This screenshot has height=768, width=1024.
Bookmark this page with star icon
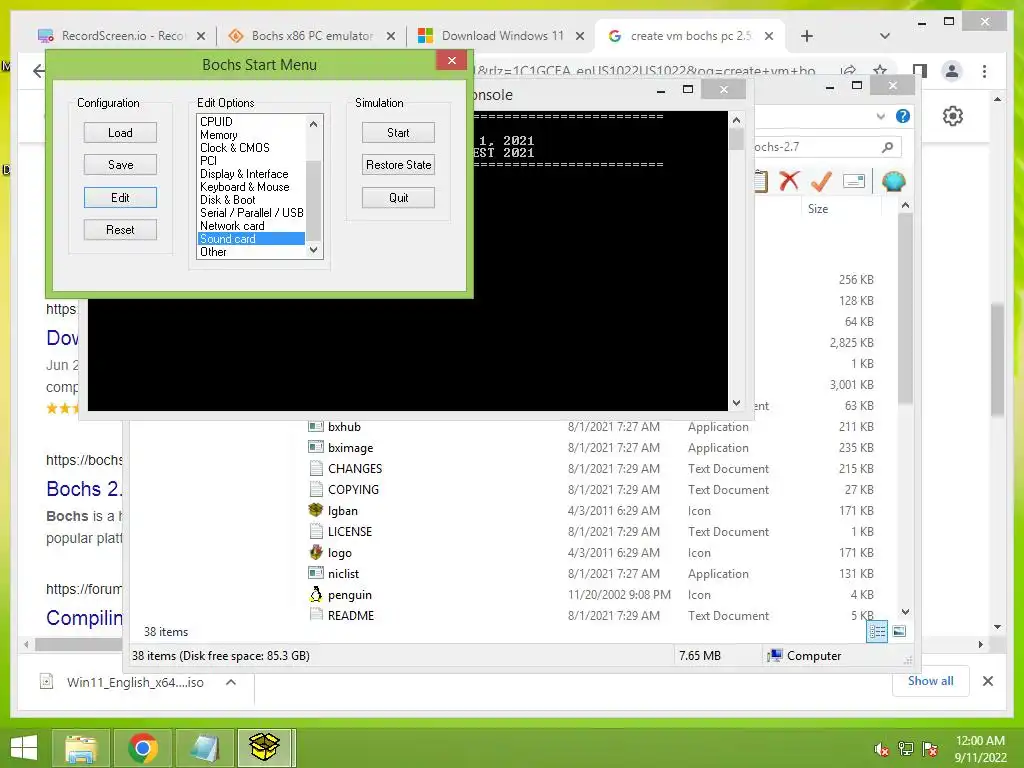point(880,71)
